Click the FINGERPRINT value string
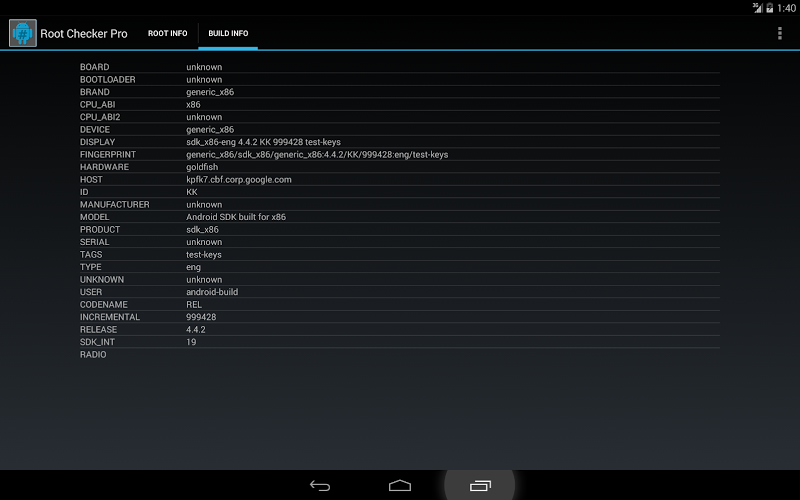 [317, 155]
